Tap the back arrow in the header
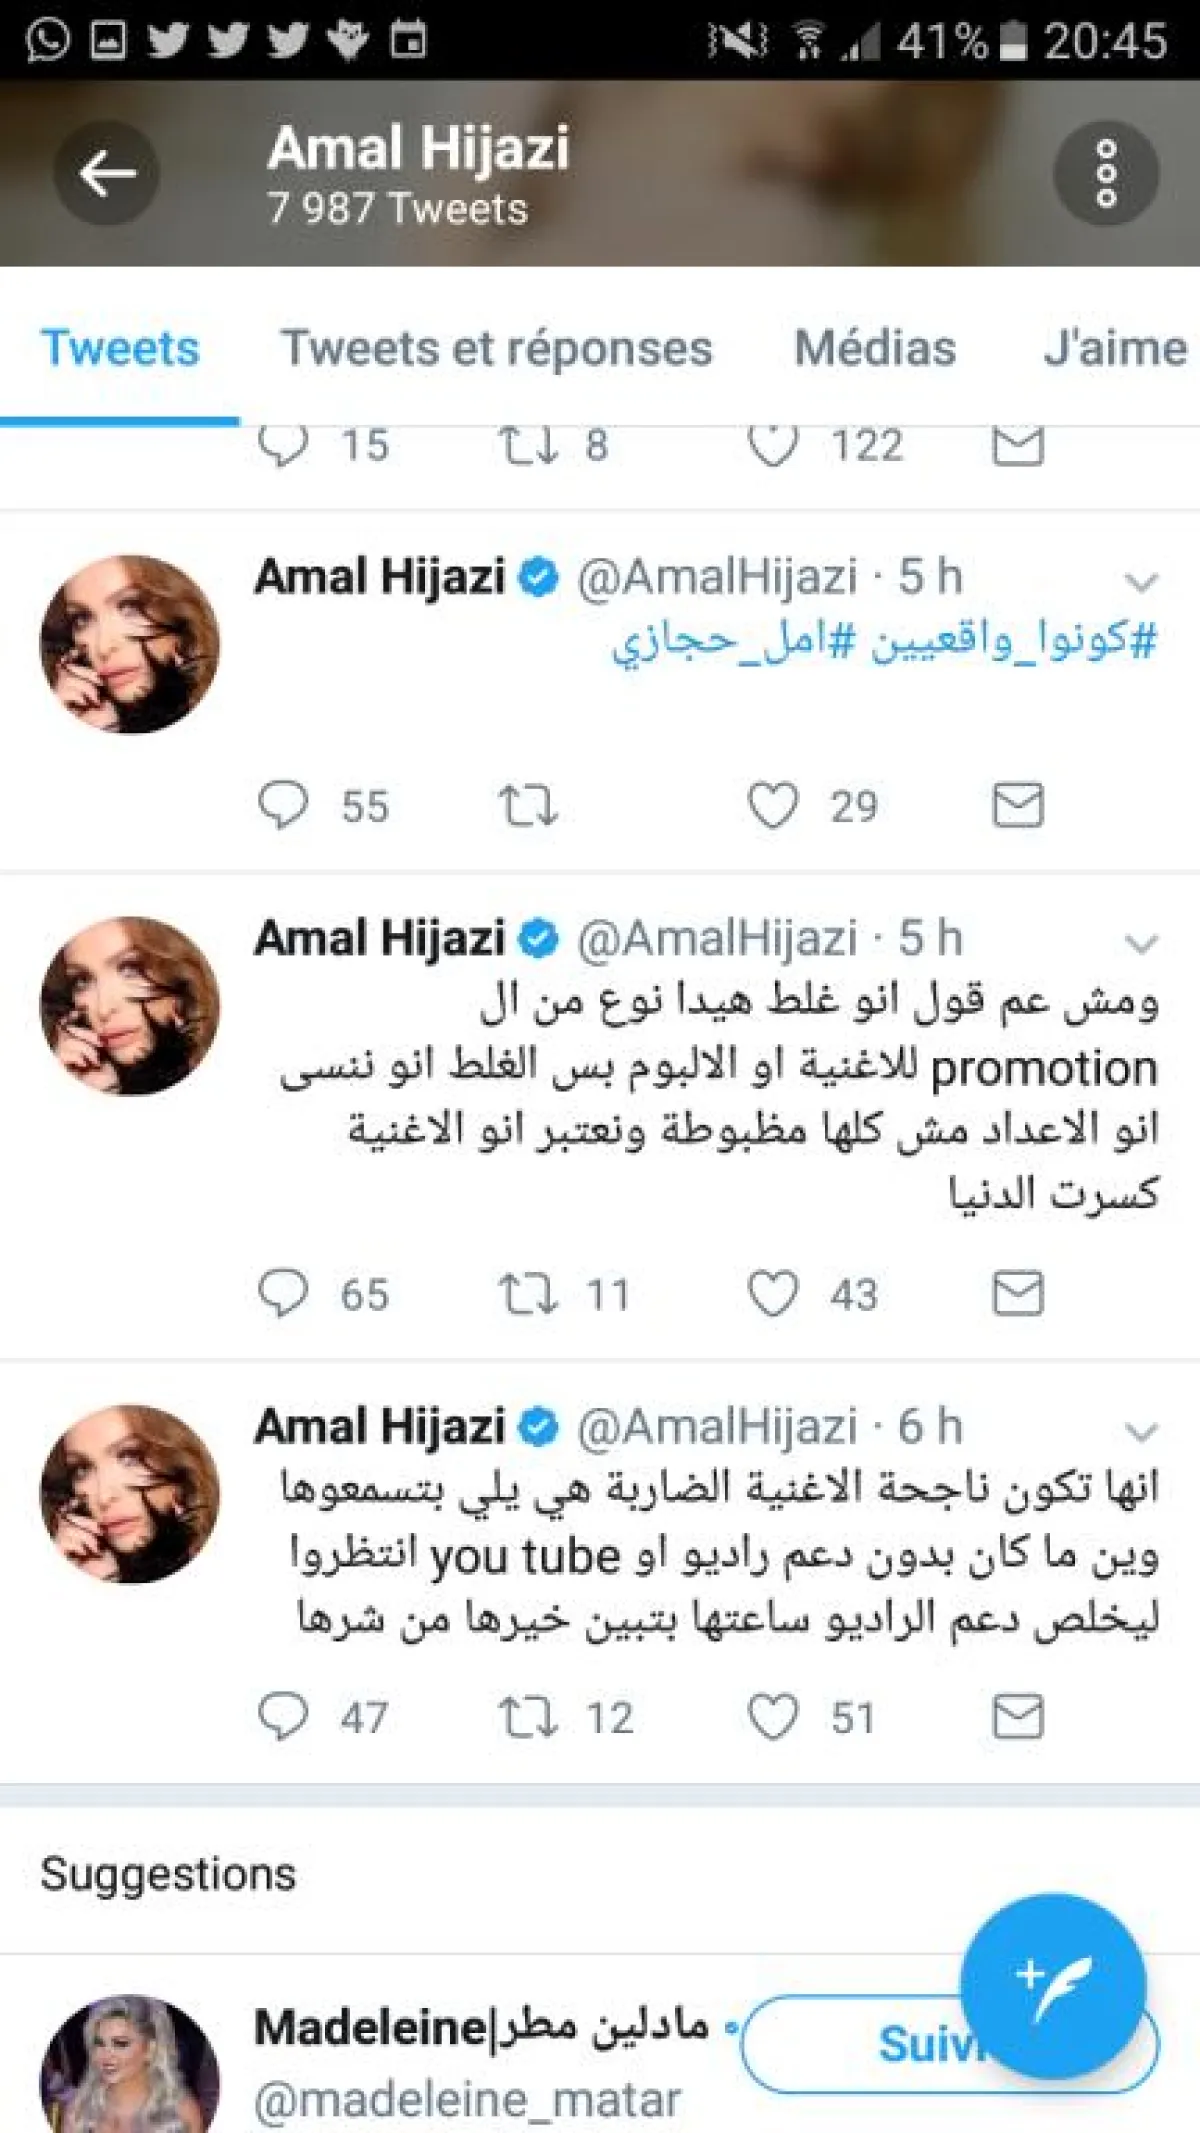This screenshot has width=1200, height=2133. click(x=106, y=174)
